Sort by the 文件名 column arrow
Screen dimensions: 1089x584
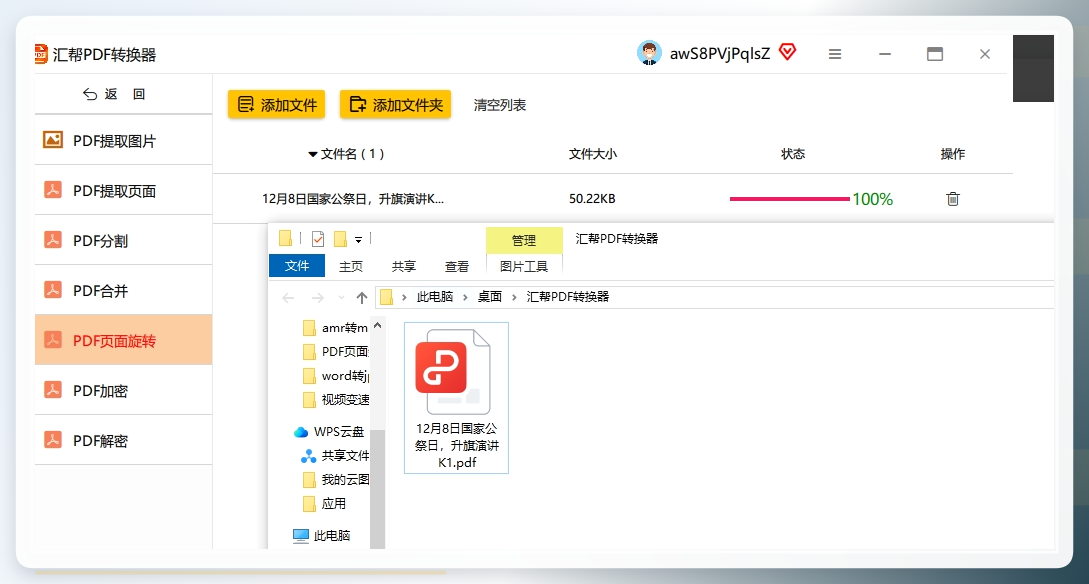pos(313,154)
